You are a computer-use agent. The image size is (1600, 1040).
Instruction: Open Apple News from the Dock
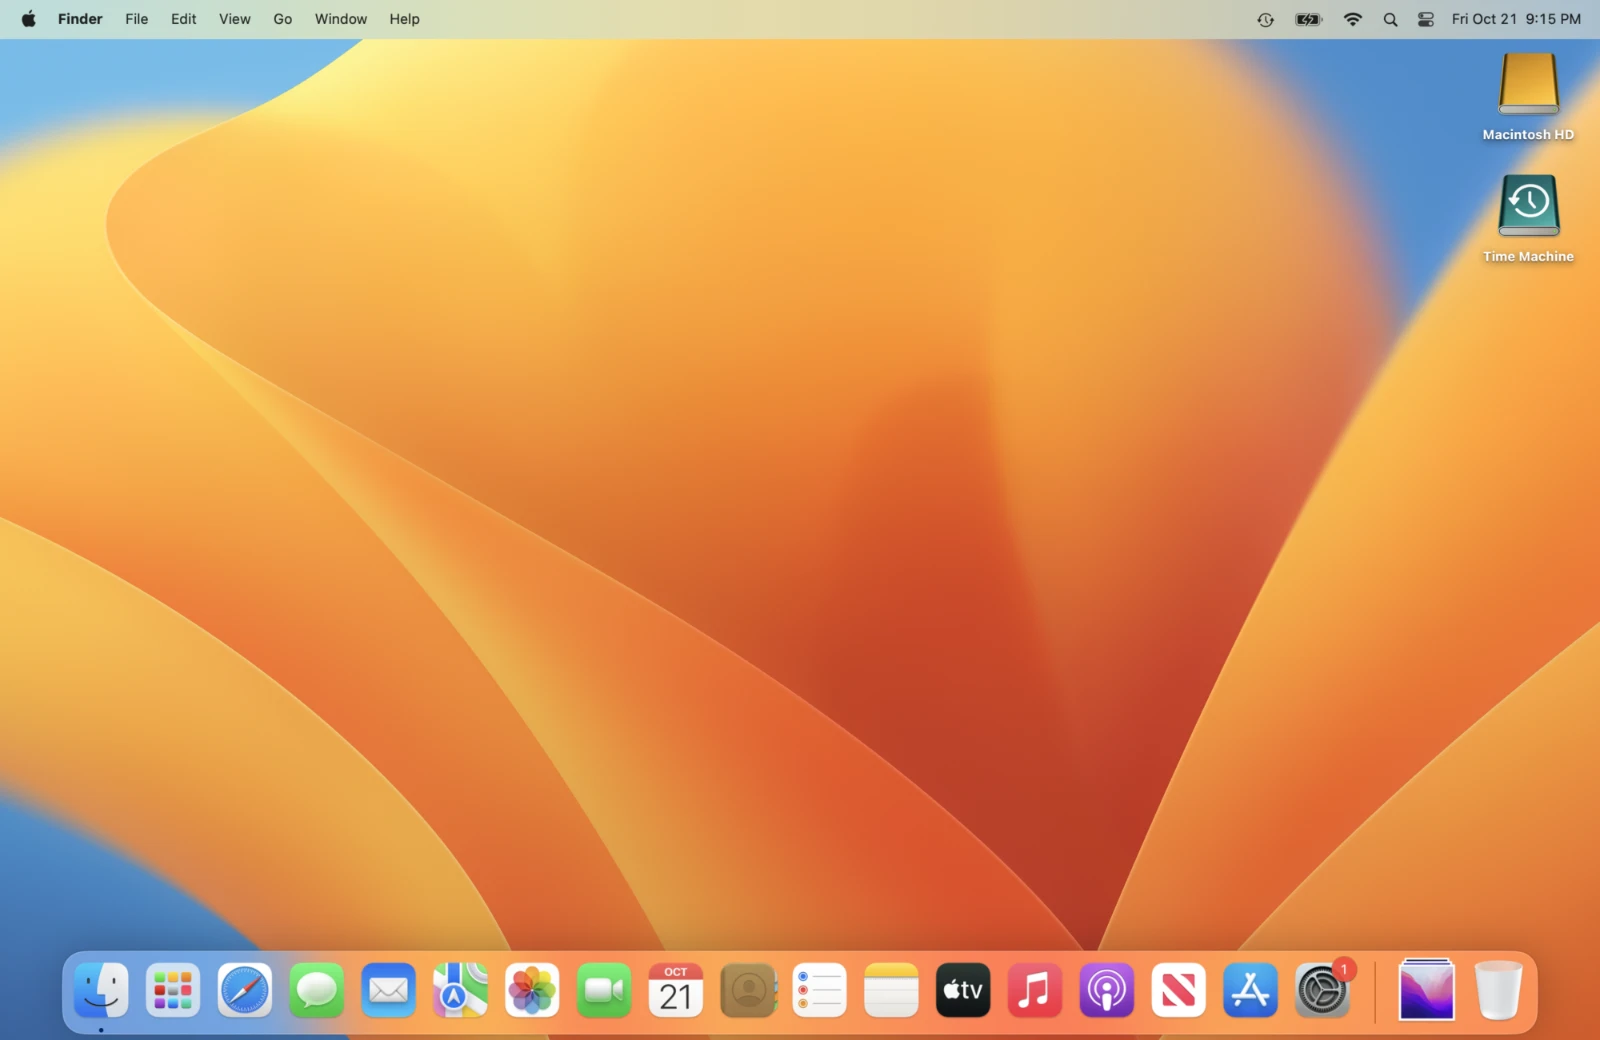tap(1177, 990)
